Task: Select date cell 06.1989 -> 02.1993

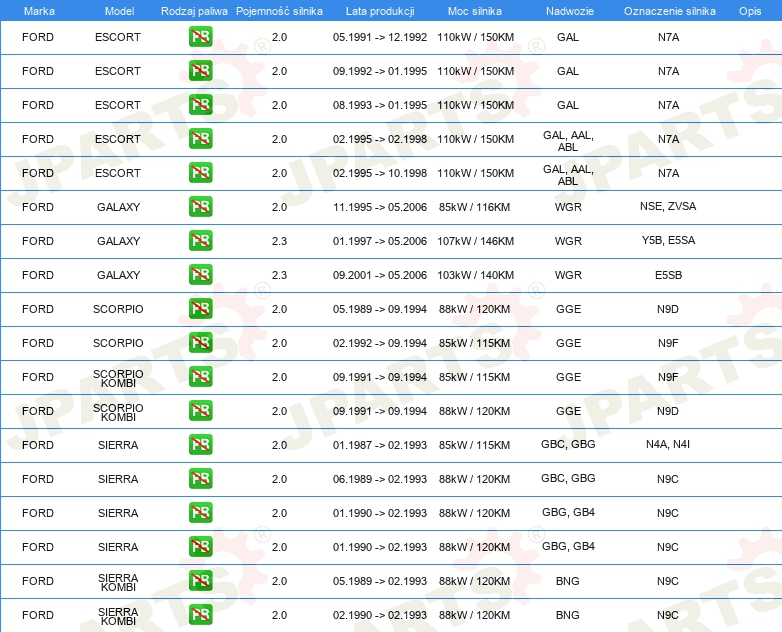Action: (x=380, y=478)
